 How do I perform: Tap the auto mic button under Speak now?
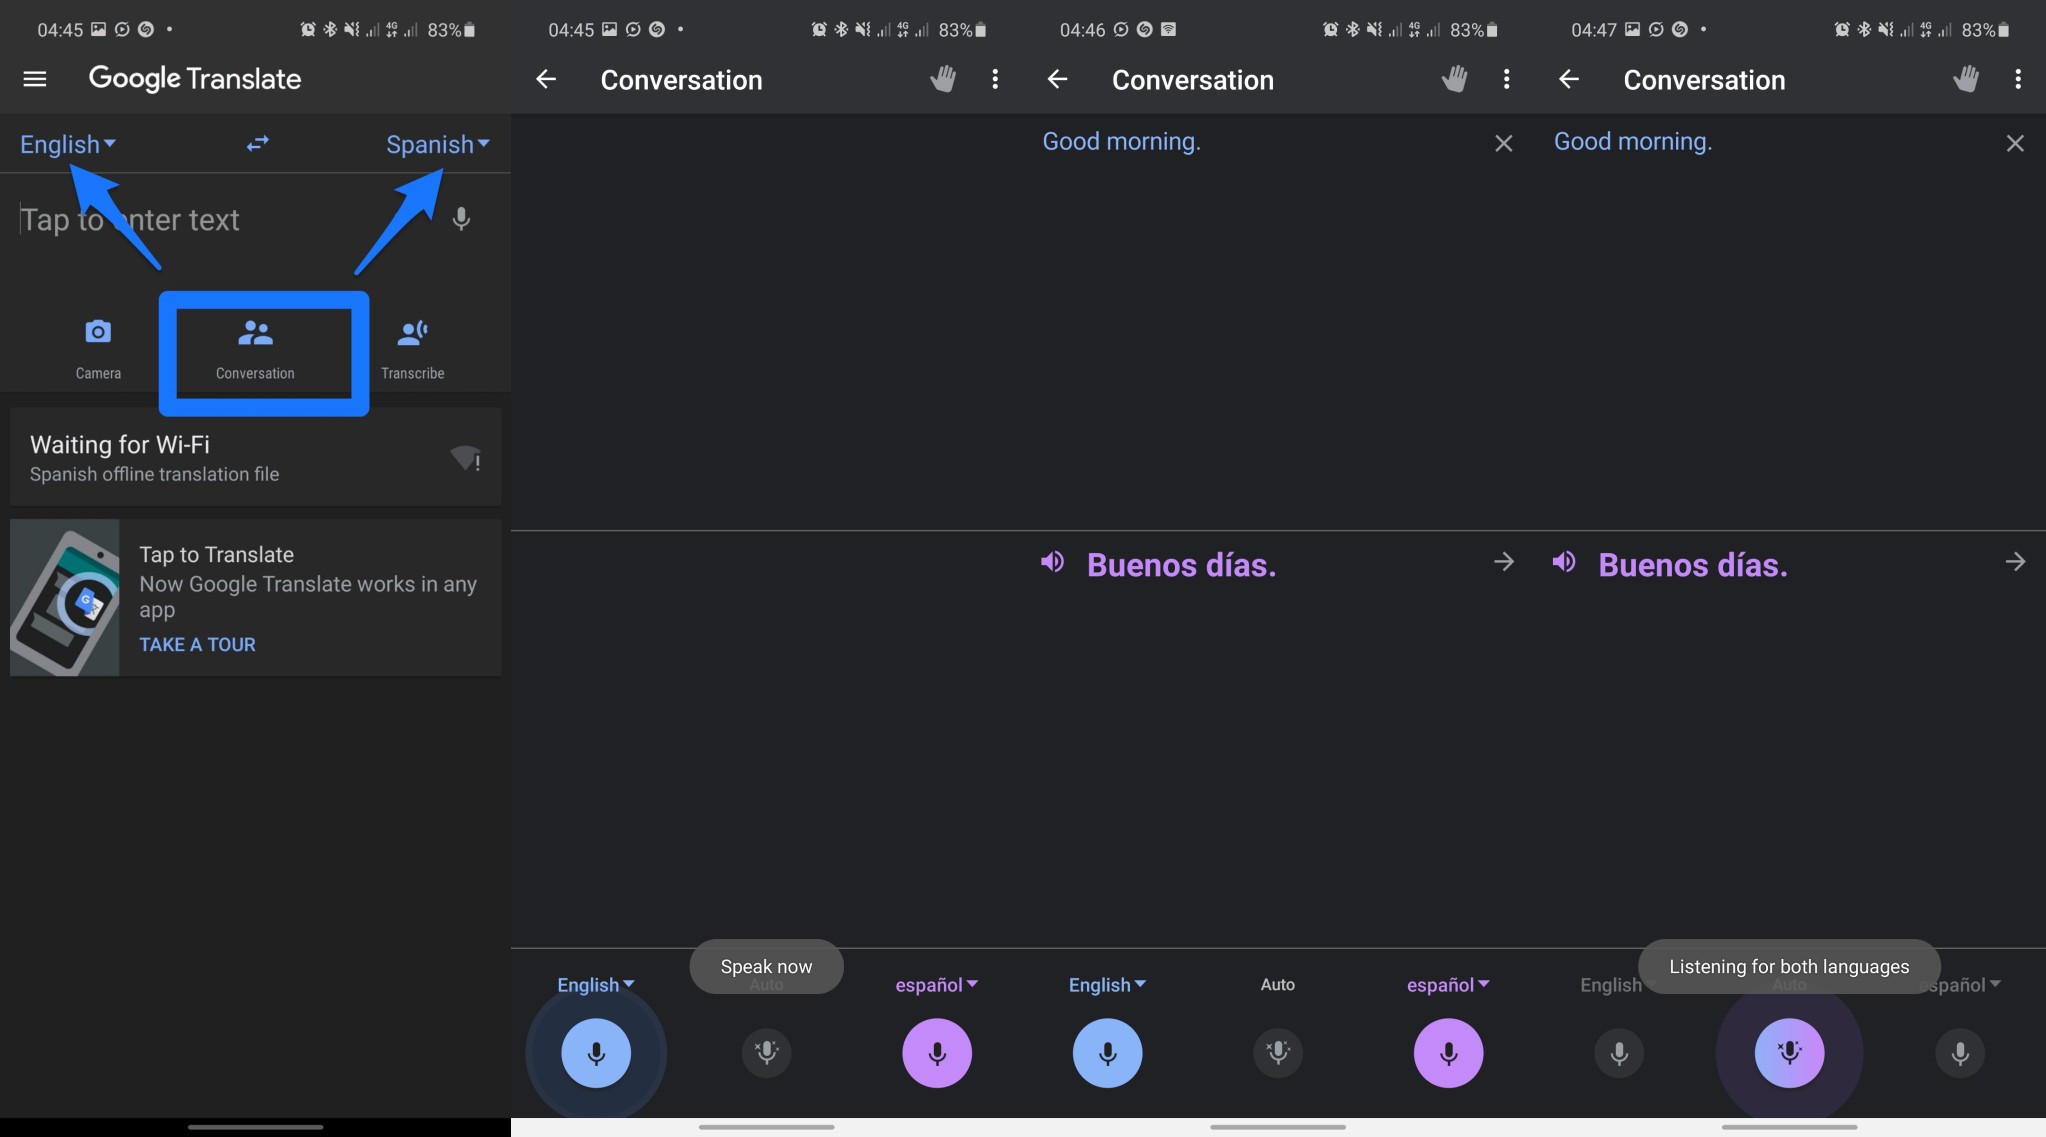coord(767,1052)
